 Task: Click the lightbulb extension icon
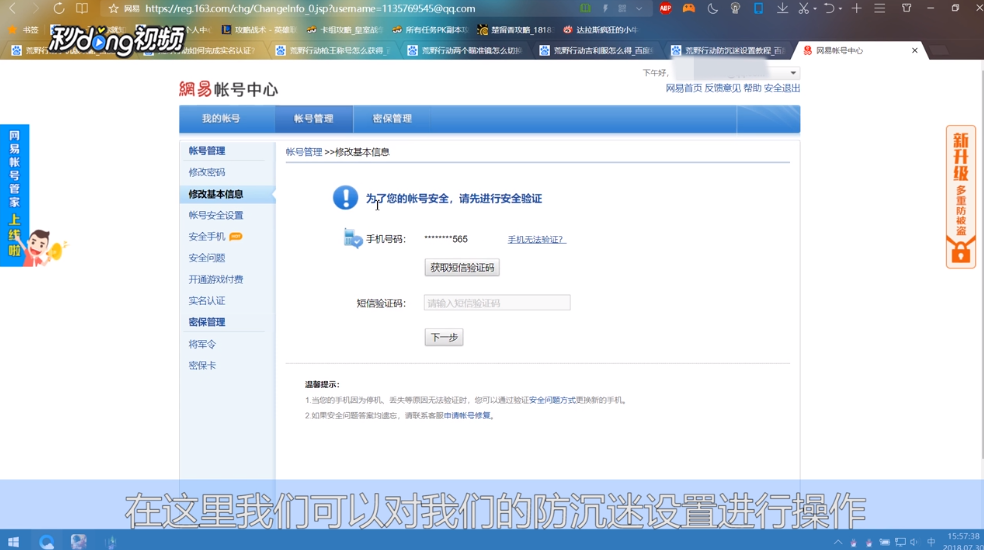click(x=735, y=8)
